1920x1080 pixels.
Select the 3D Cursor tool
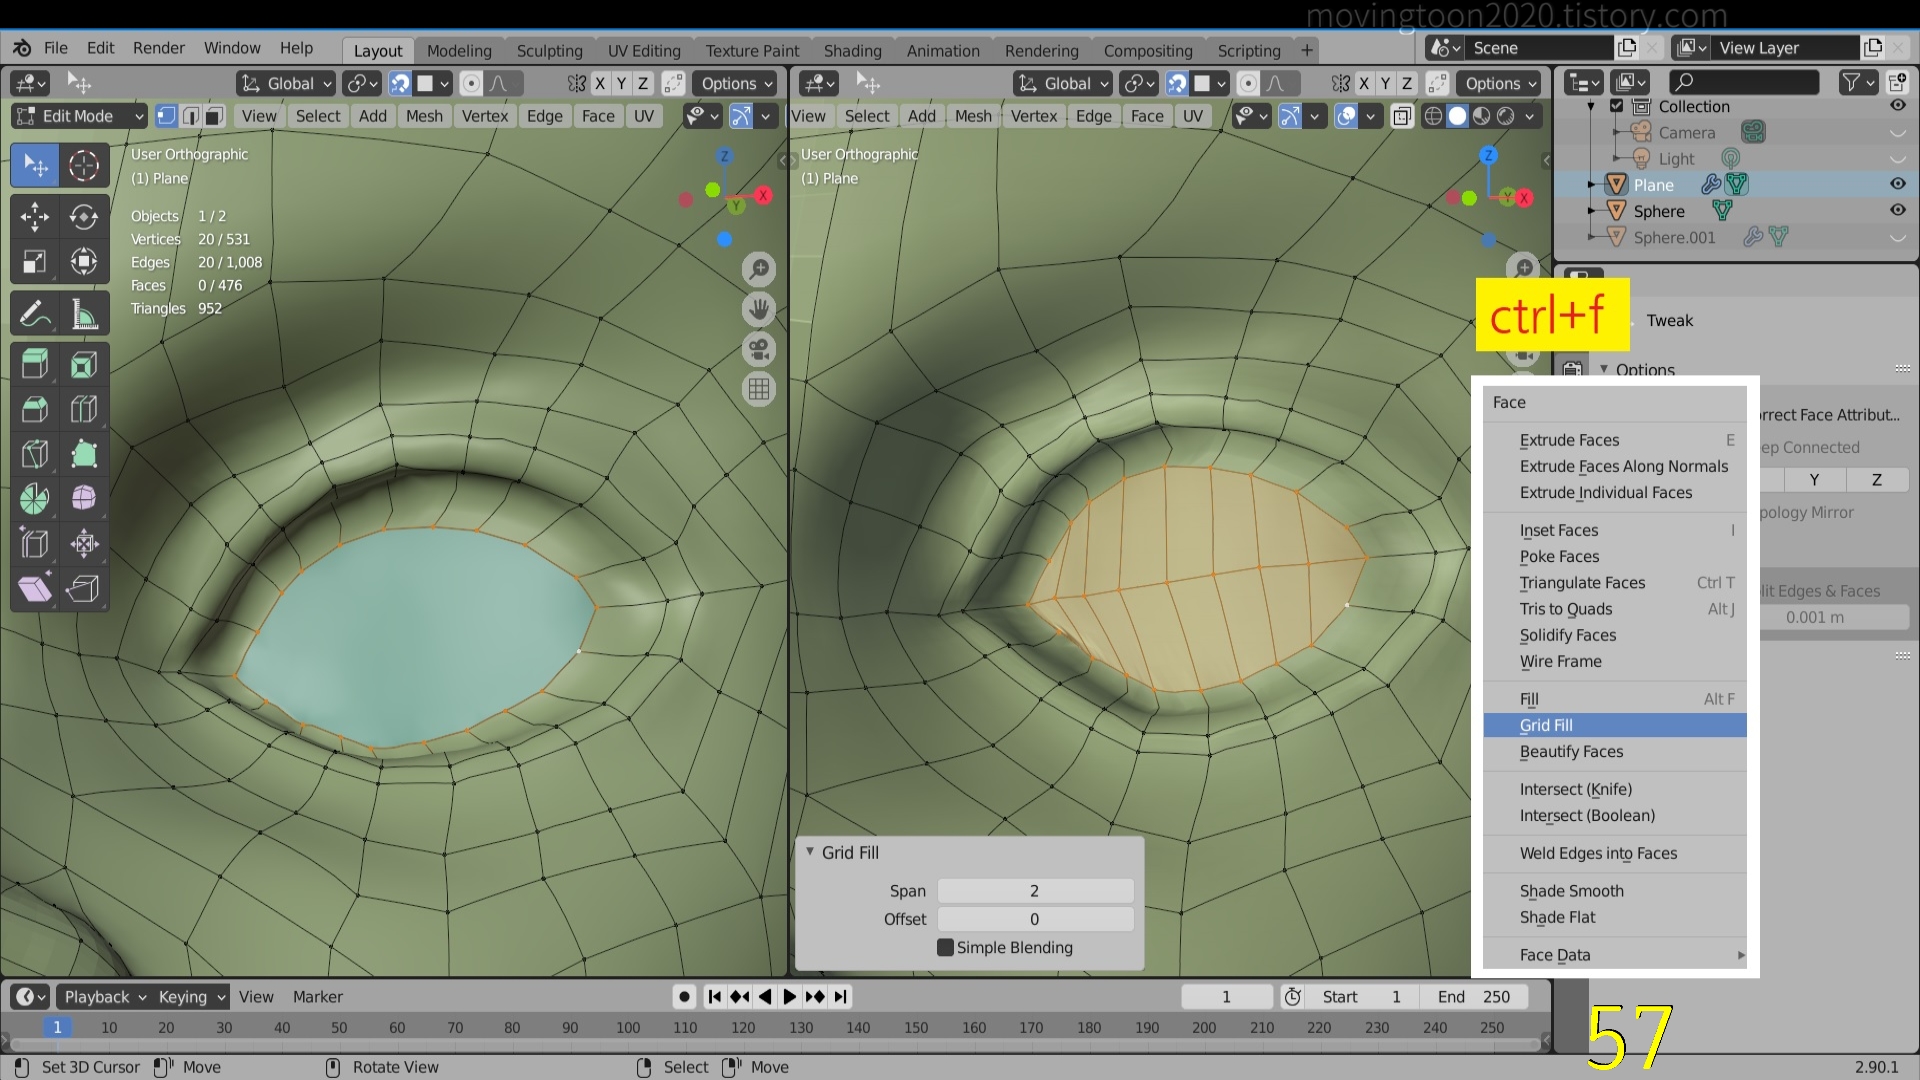tap(84, 165)
